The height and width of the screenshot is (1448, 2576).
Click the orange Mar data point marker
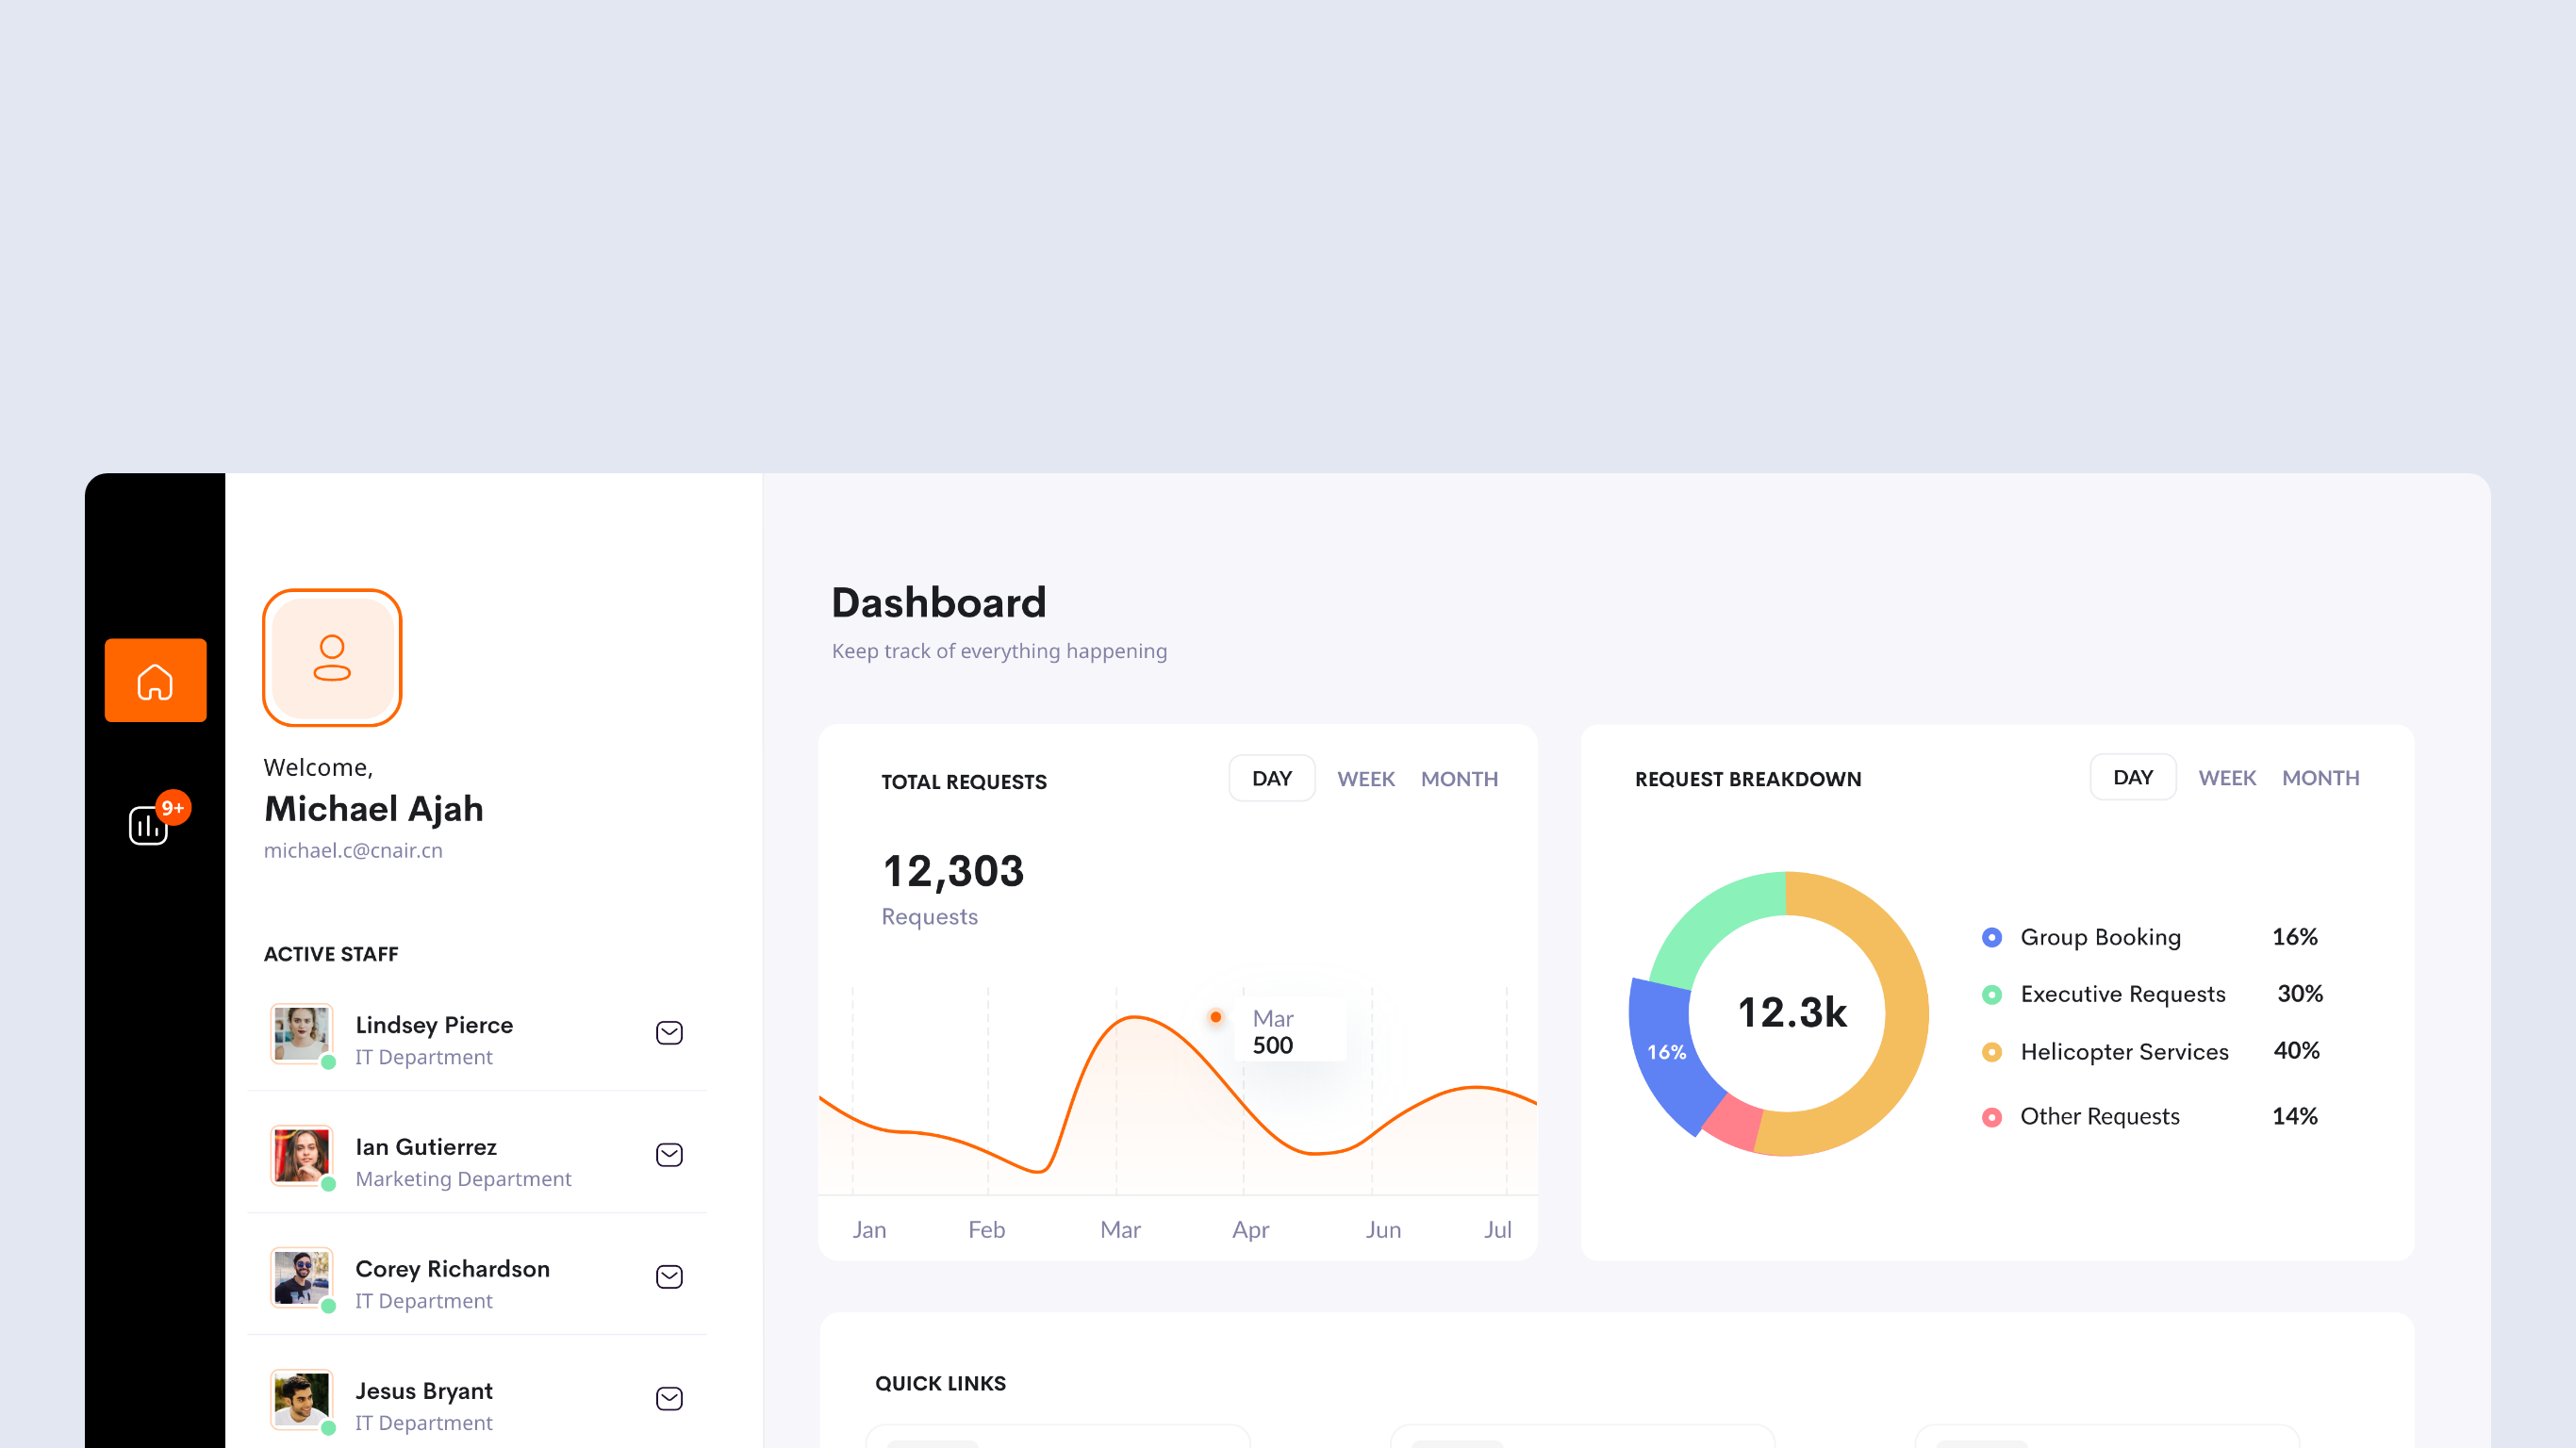1215,1017
